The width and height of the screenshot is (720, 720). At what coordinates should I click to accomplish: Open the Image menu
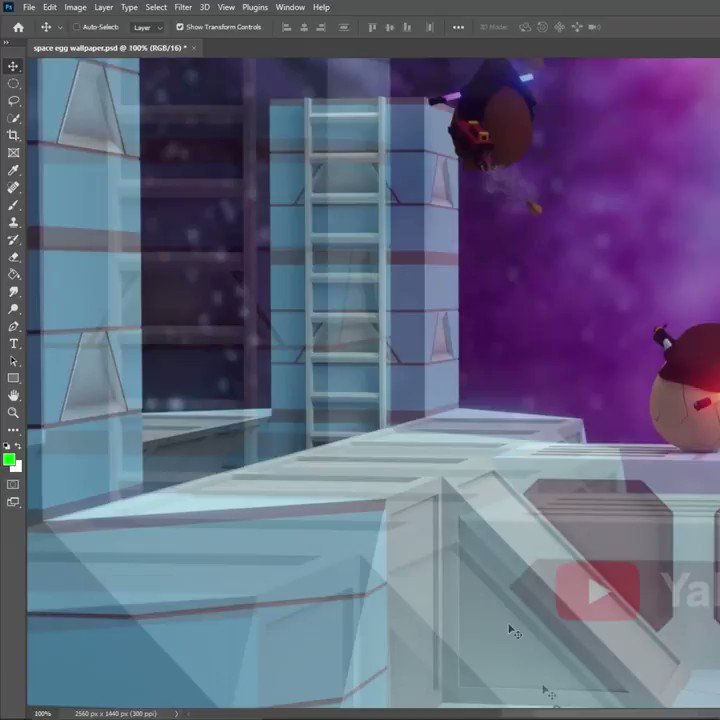[75, 7]
